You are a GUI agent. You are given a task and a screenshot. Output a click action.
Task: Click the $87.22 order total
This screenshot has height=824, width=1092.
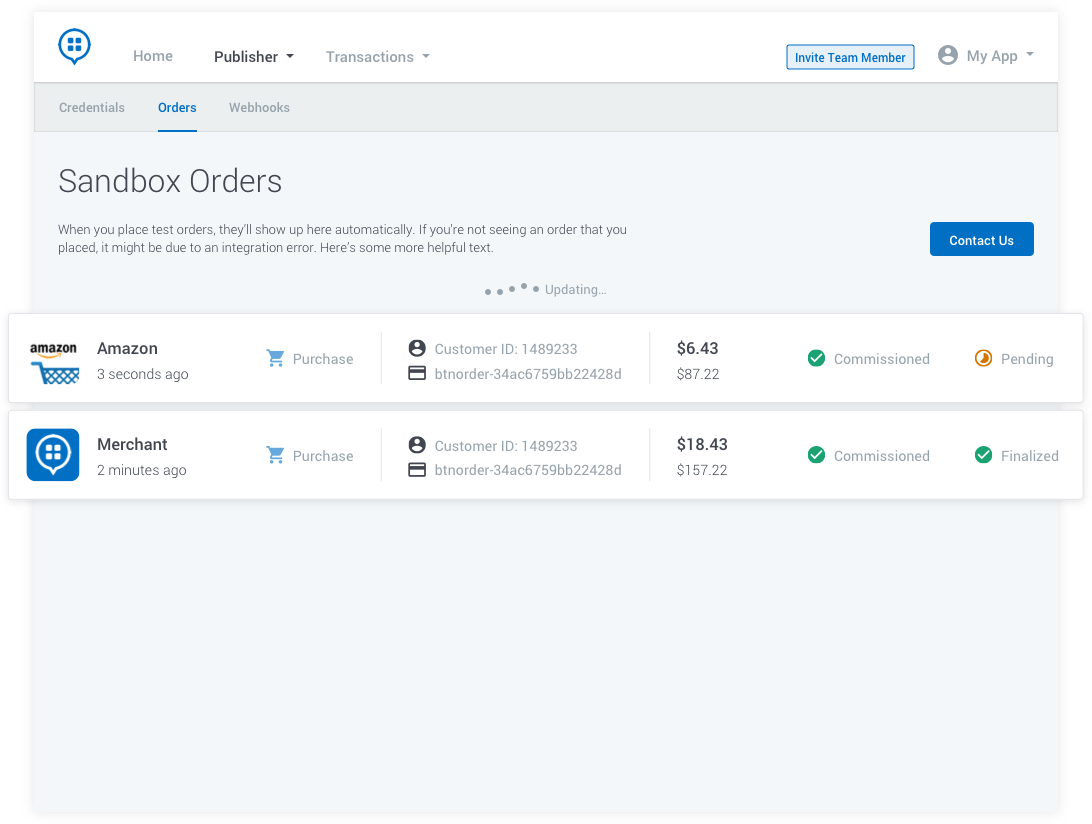[x=698, y=374]
